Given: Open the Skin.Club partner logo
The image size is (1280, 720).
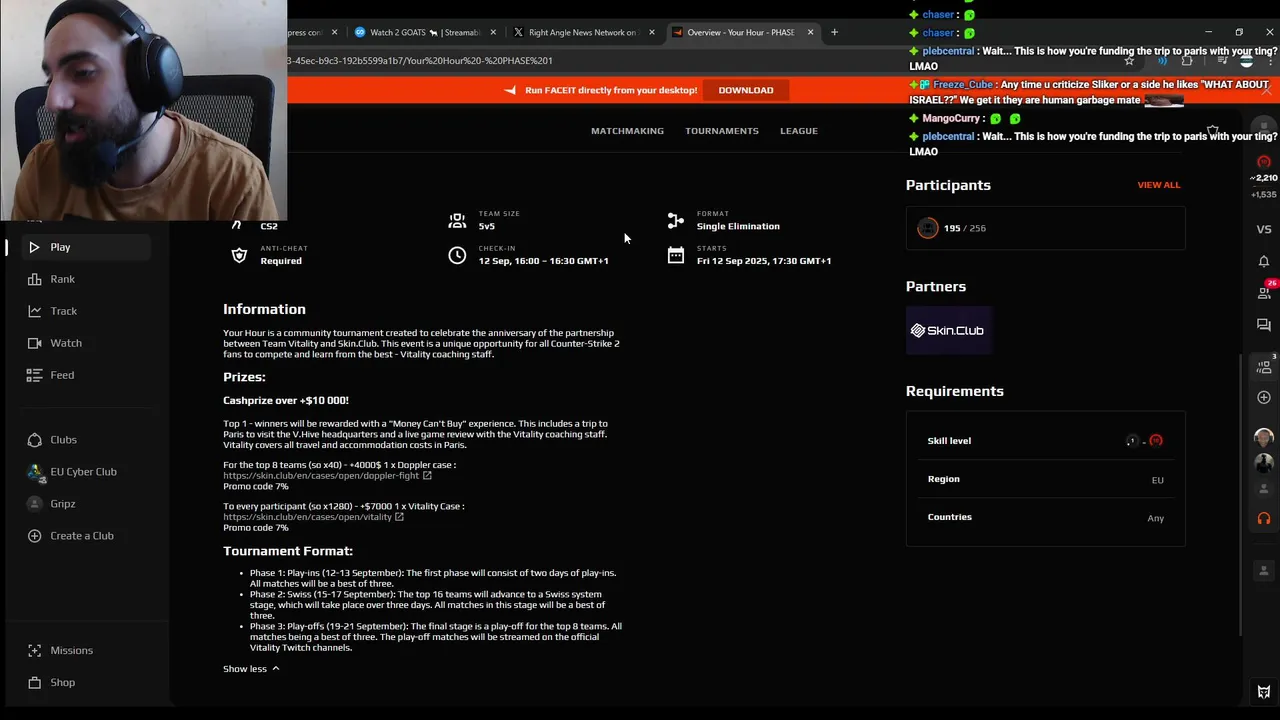Looking at the screenshot, I should click(x=948, y=330).
